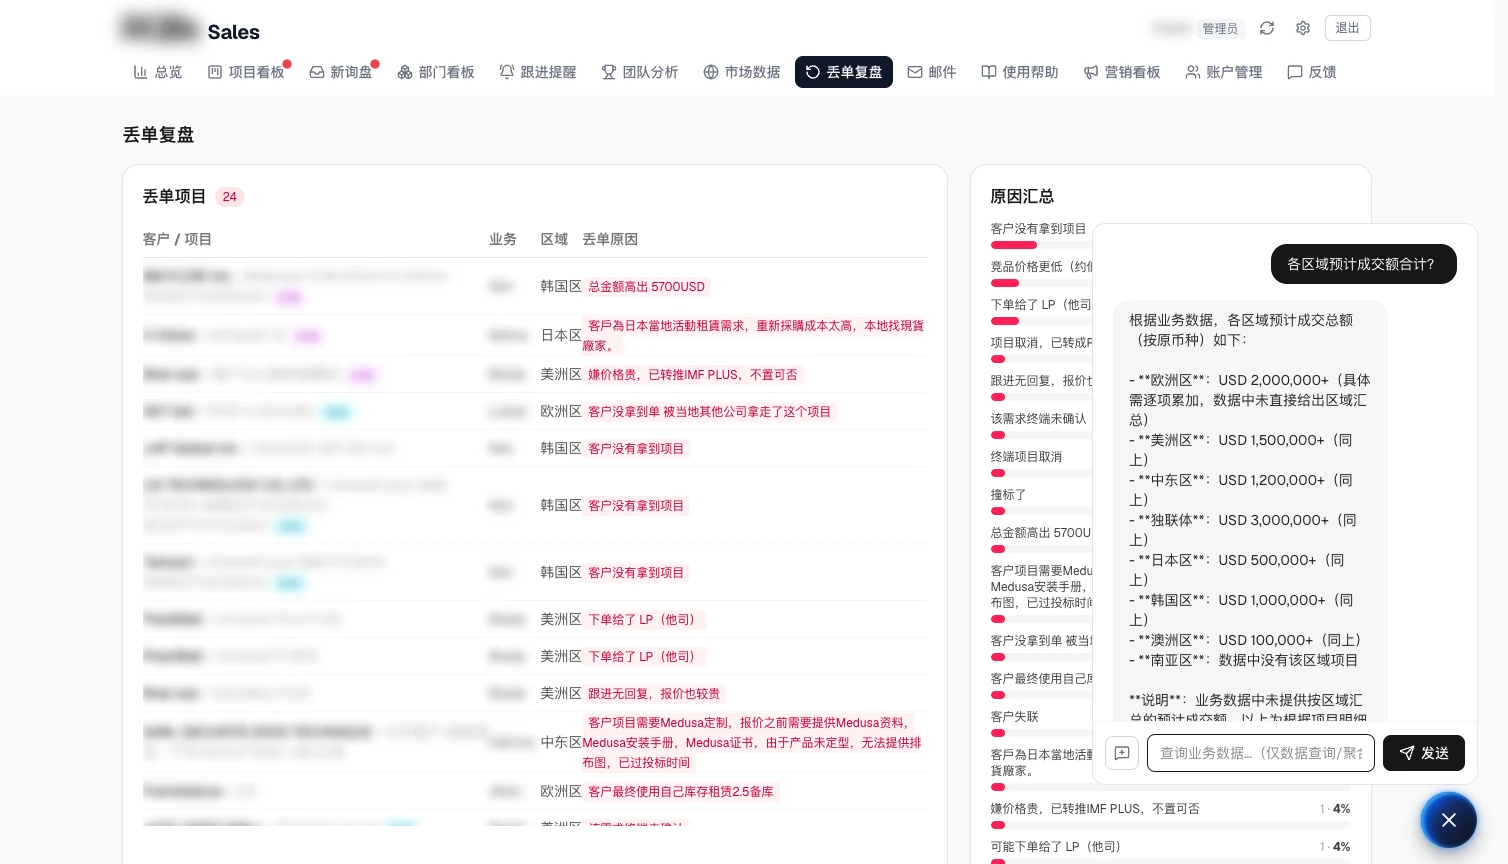Viewport: 1508px width, 864px height.
Task: Click the 撞标了 summary row
Action: pyautogui.click(x=1041, y=500)
